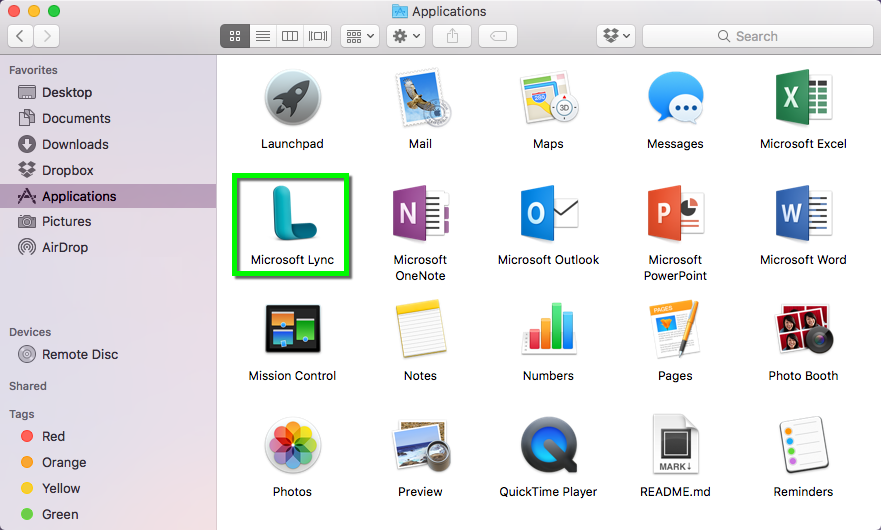This screenshot has width=881, height=530.
Task: Open the Launchpad app icon
Action: click(x=292, y=98)
